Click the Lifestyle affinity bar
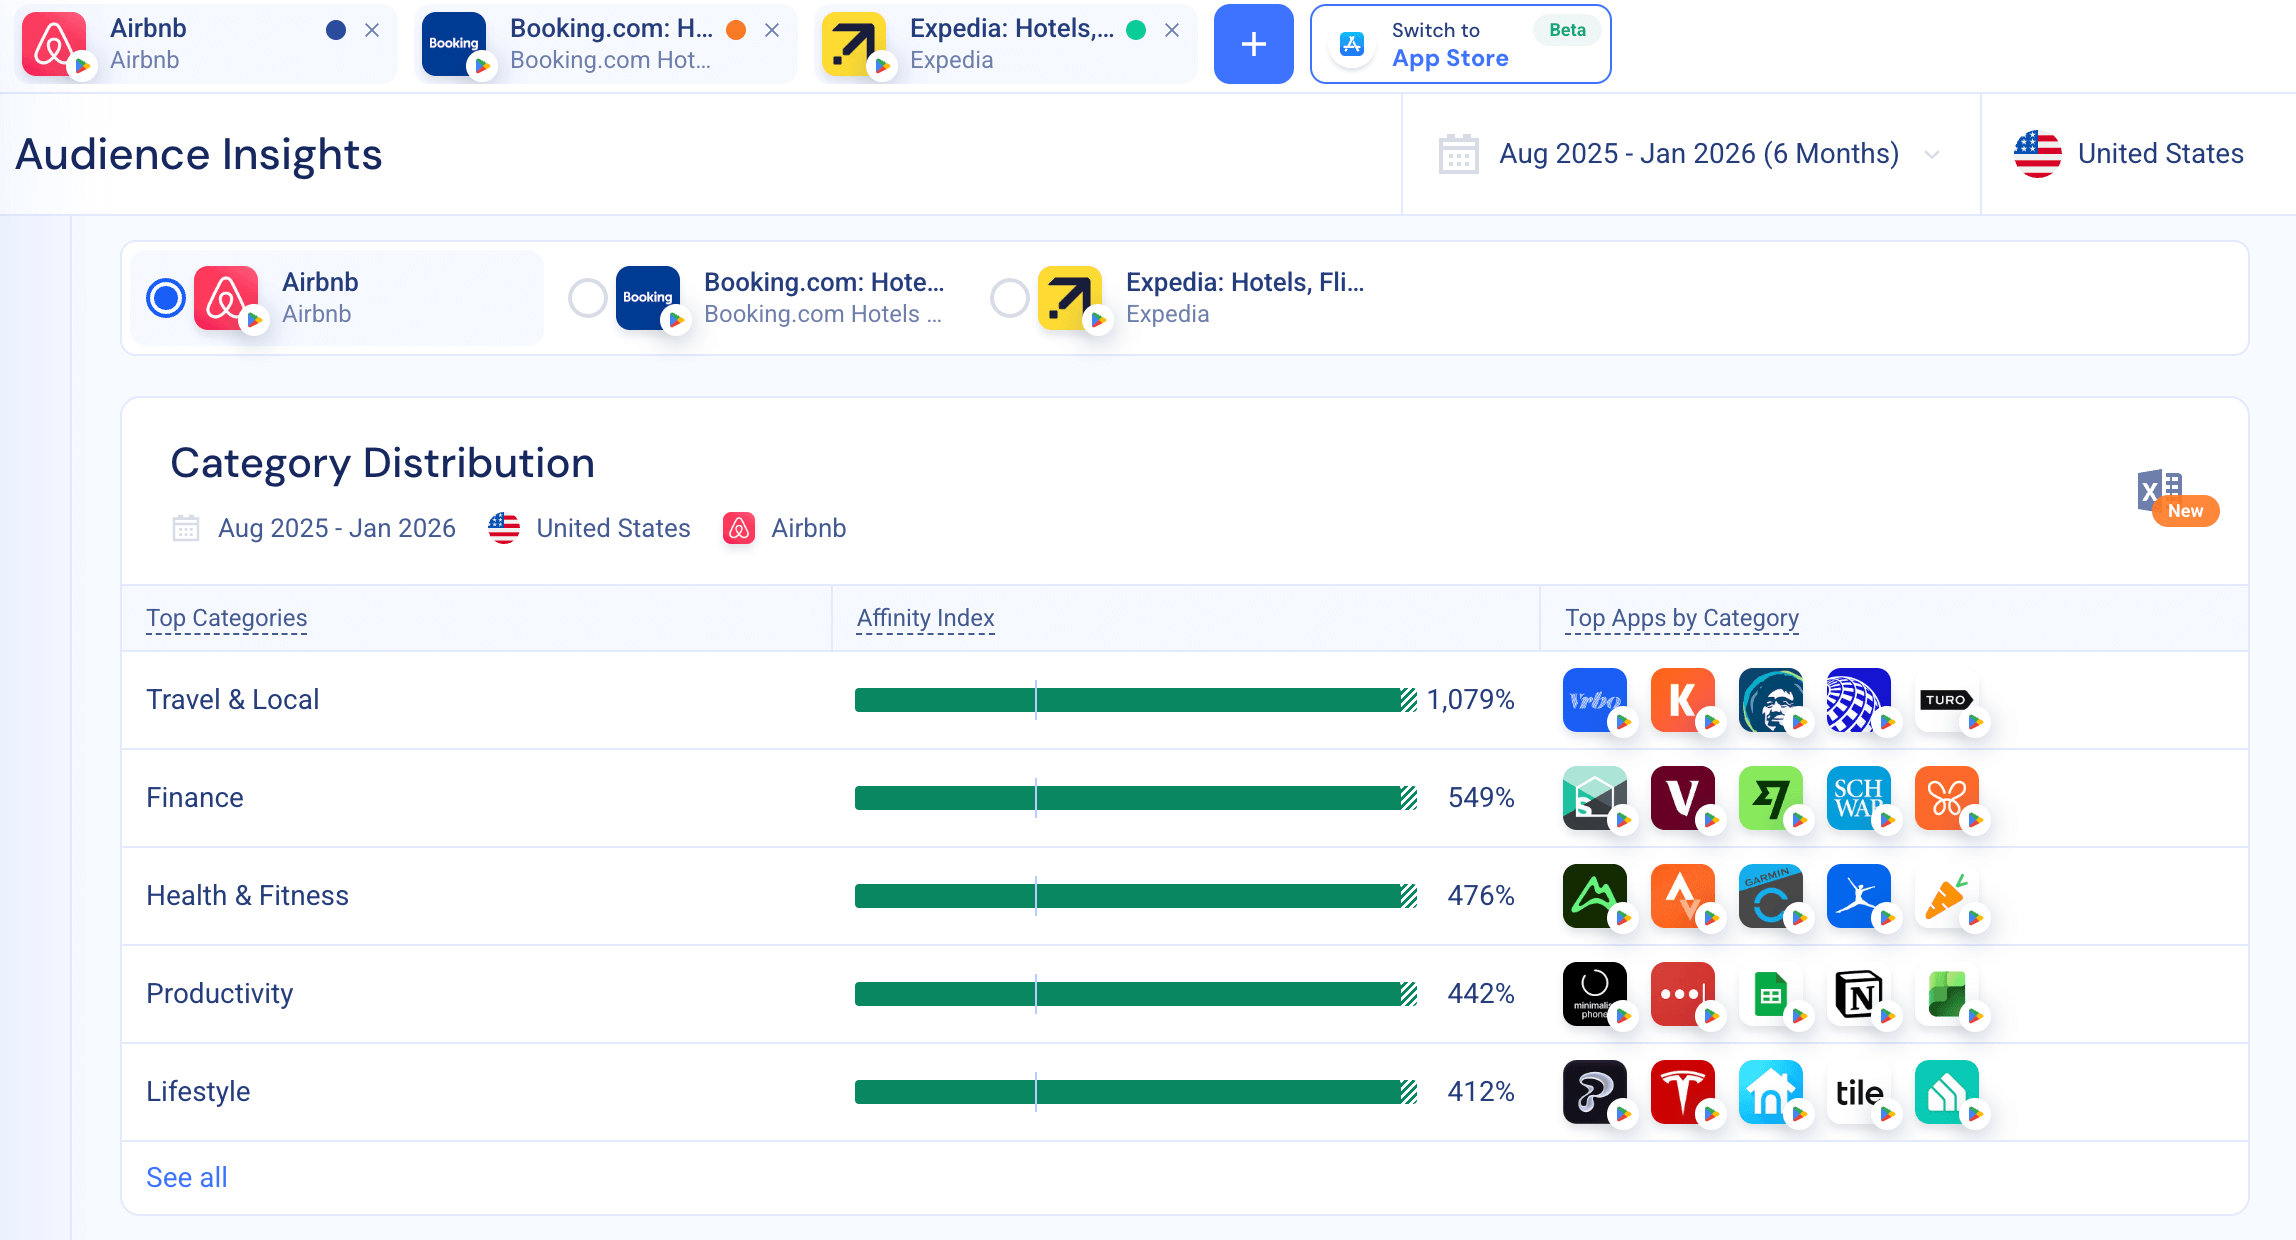This screenshot has height=1240, width=2296. pos(1136,1092)
